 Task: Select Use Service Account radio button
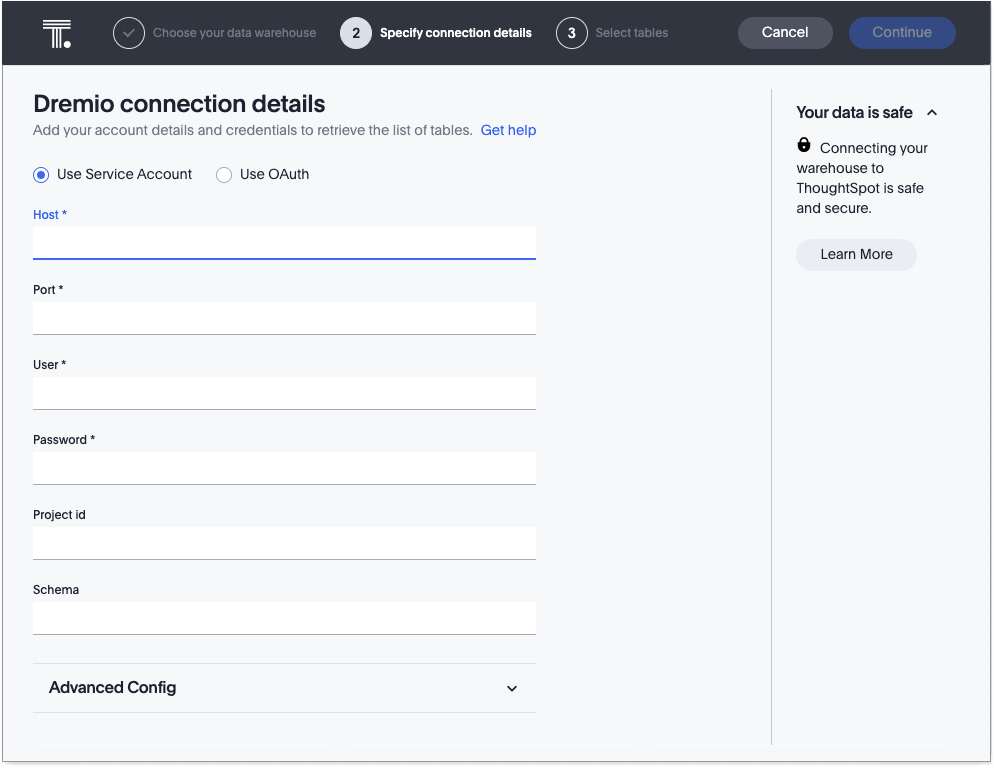pyautogui.click(x=41, y=175)
